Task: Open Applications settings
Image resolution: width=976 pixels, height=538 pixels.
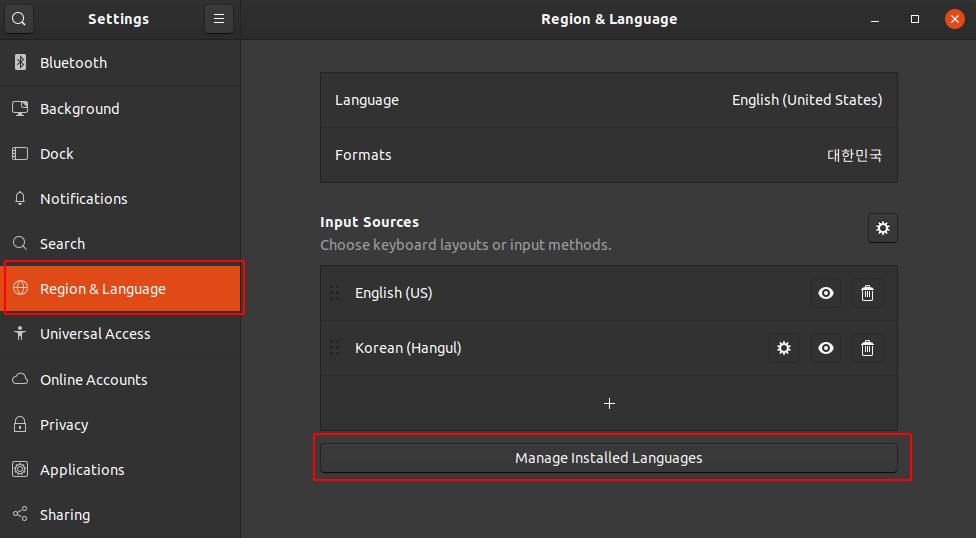Action: click(x=120, y=470)
